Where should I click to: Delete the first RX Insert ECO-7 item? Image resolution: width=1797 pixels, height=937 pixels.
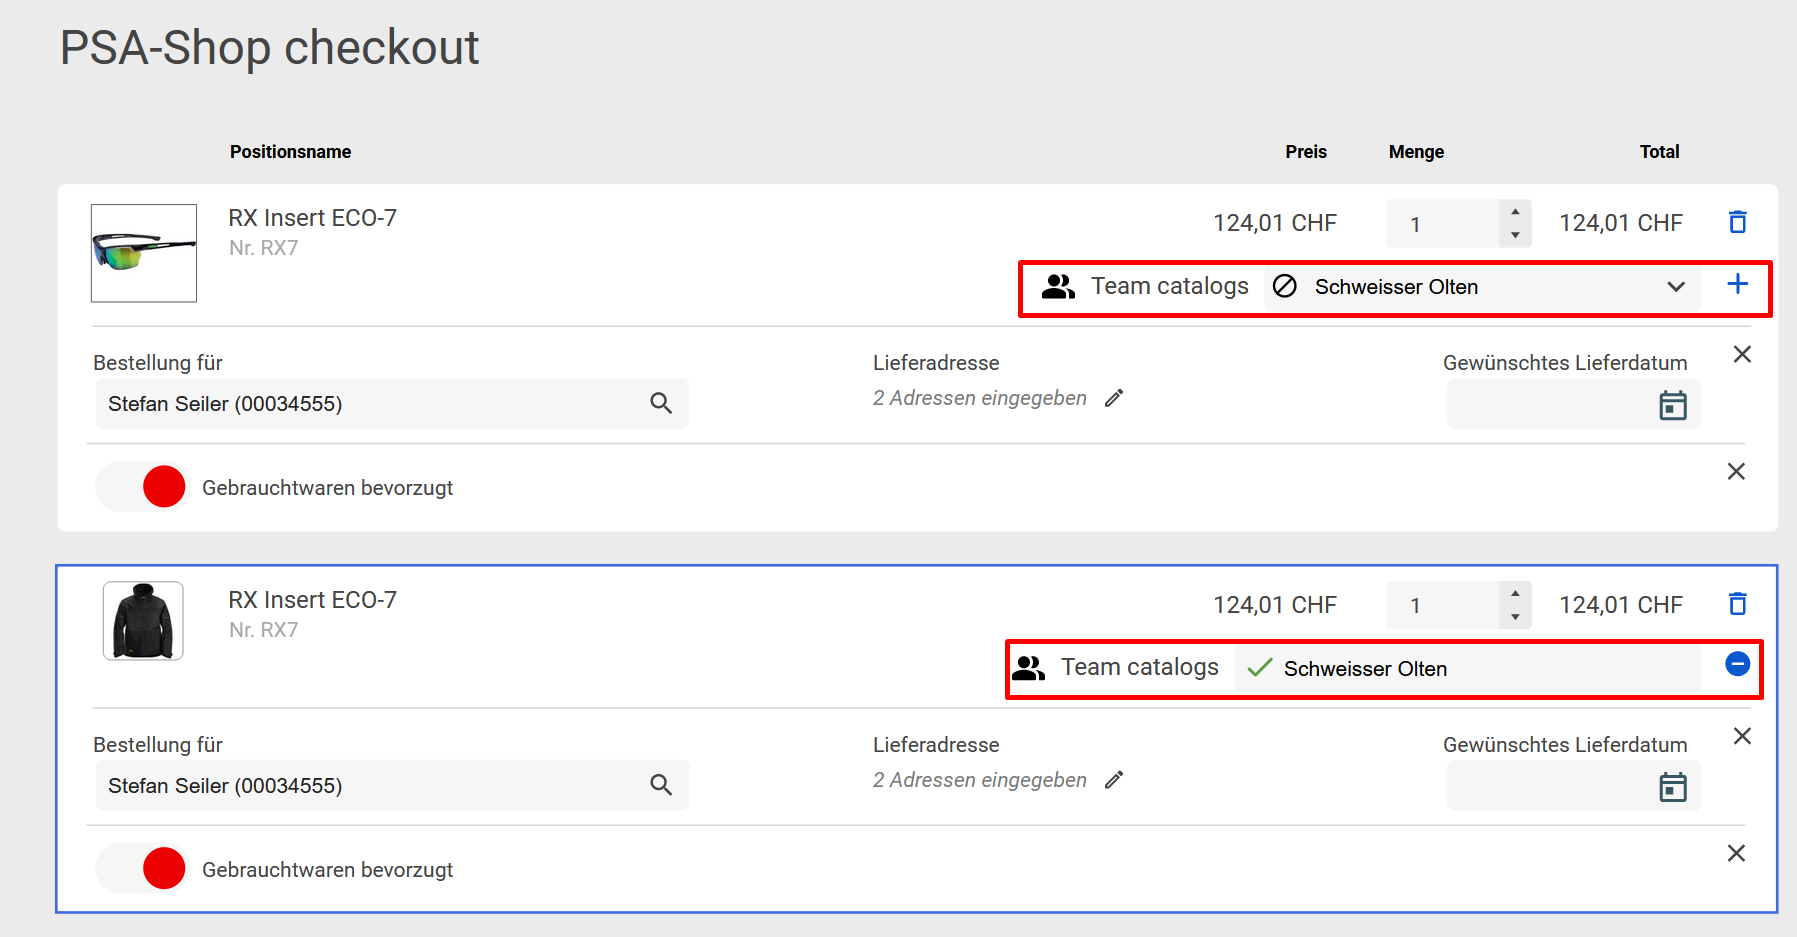tap(1737, 222)
